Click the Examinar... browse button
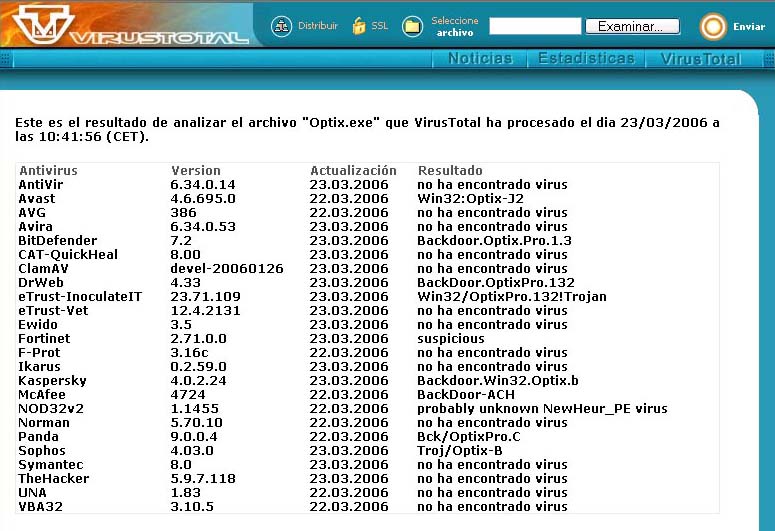Image resolution: width=775 pixels, height=531 pixels. pos(633,26)
